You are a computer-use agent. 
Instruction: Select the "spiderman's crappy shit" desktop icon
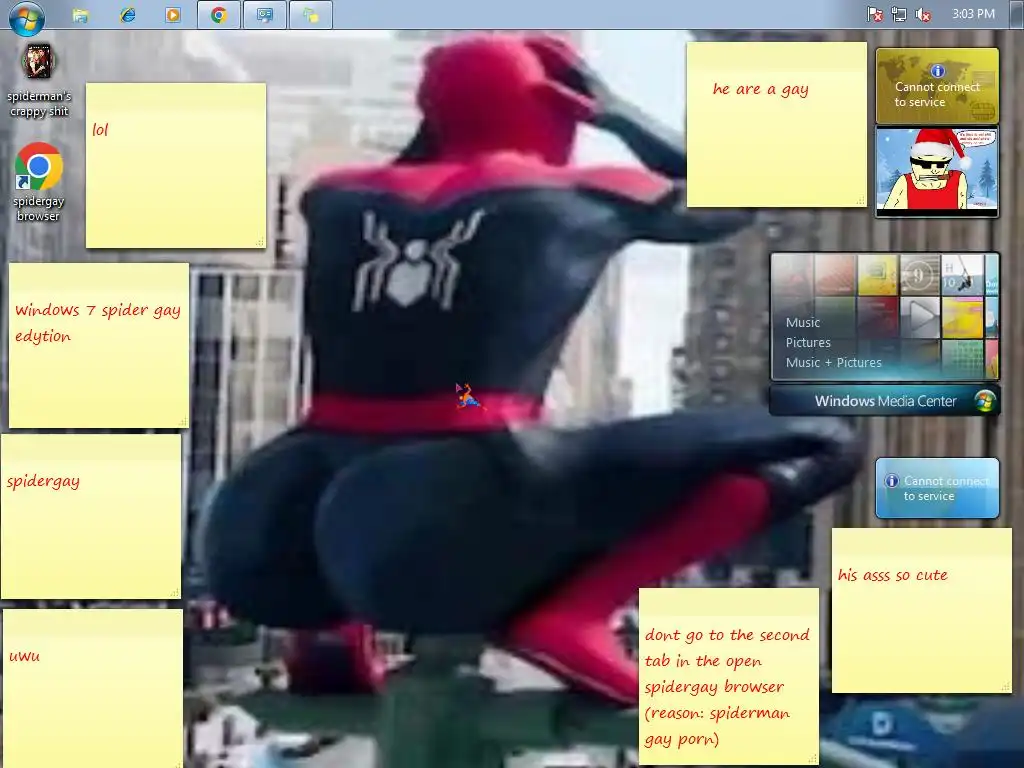point(39,82)
